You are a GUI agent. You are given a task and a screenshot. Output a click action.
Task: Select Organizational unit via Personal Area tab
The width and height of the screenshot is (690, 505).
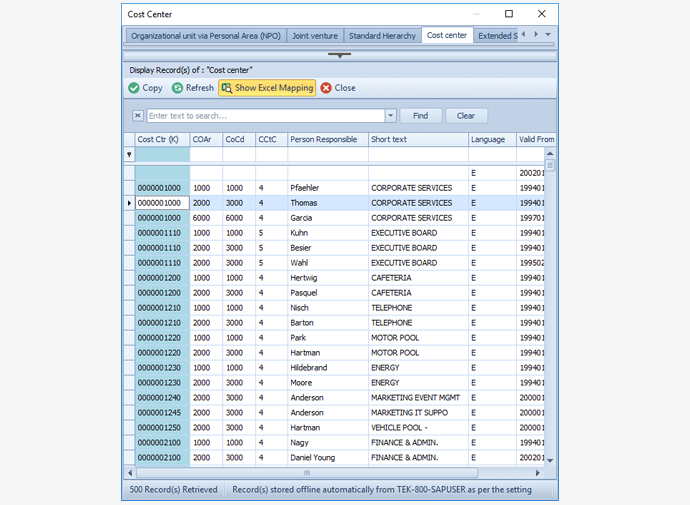205,36
